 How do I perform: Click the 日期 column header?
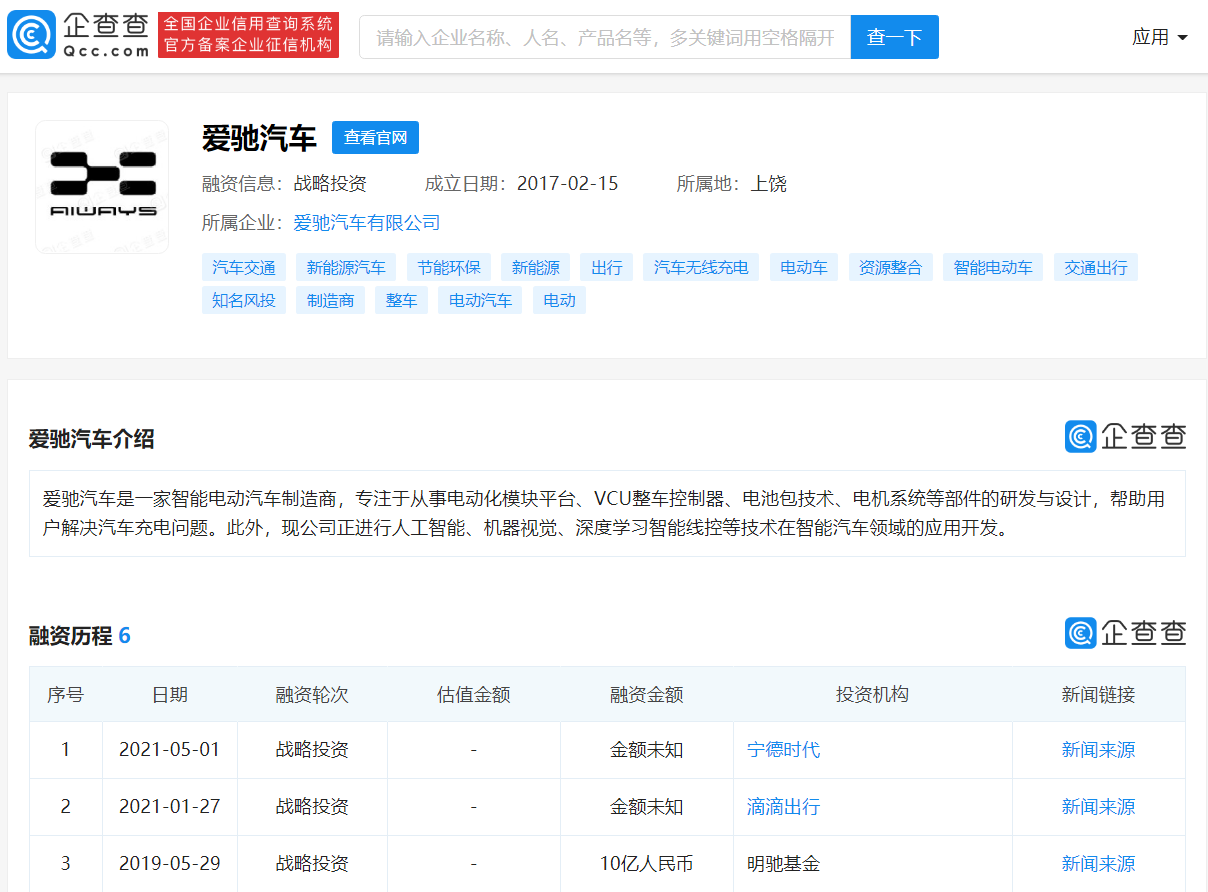(x=170, y=695)
